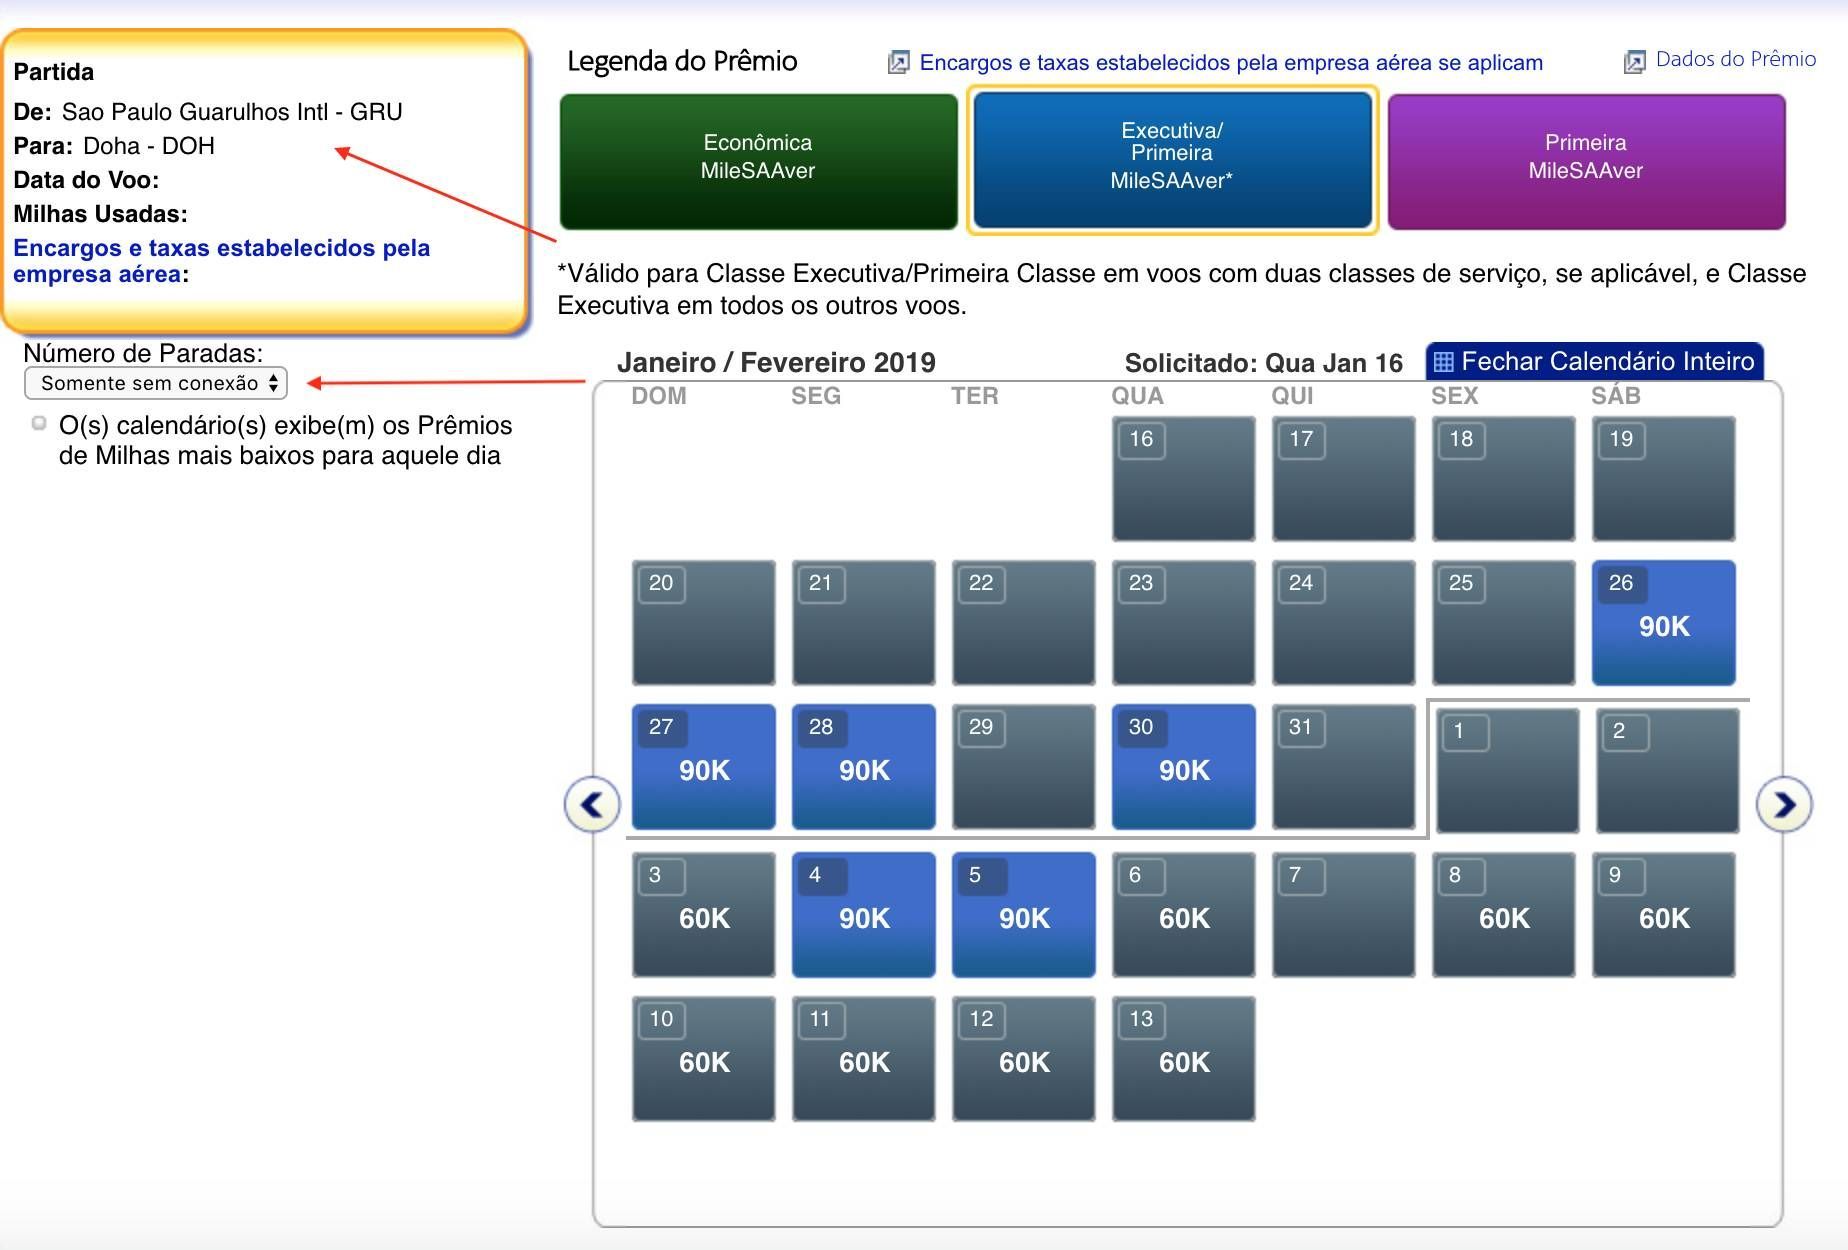Image resolution: width=1848 pixels, height=1250 pixels.
Task: Click the January 21 calendar day
Action: click(x=863, y=622)
